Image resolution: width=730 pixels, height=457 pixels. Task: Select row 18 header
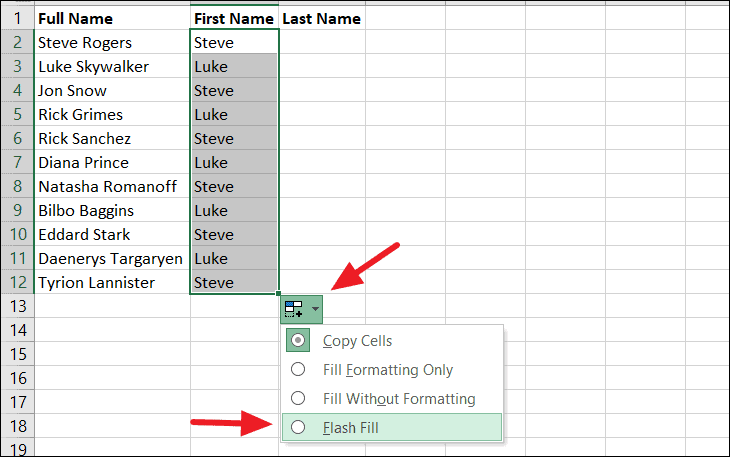pyautogui.click(x=16, y=426)
